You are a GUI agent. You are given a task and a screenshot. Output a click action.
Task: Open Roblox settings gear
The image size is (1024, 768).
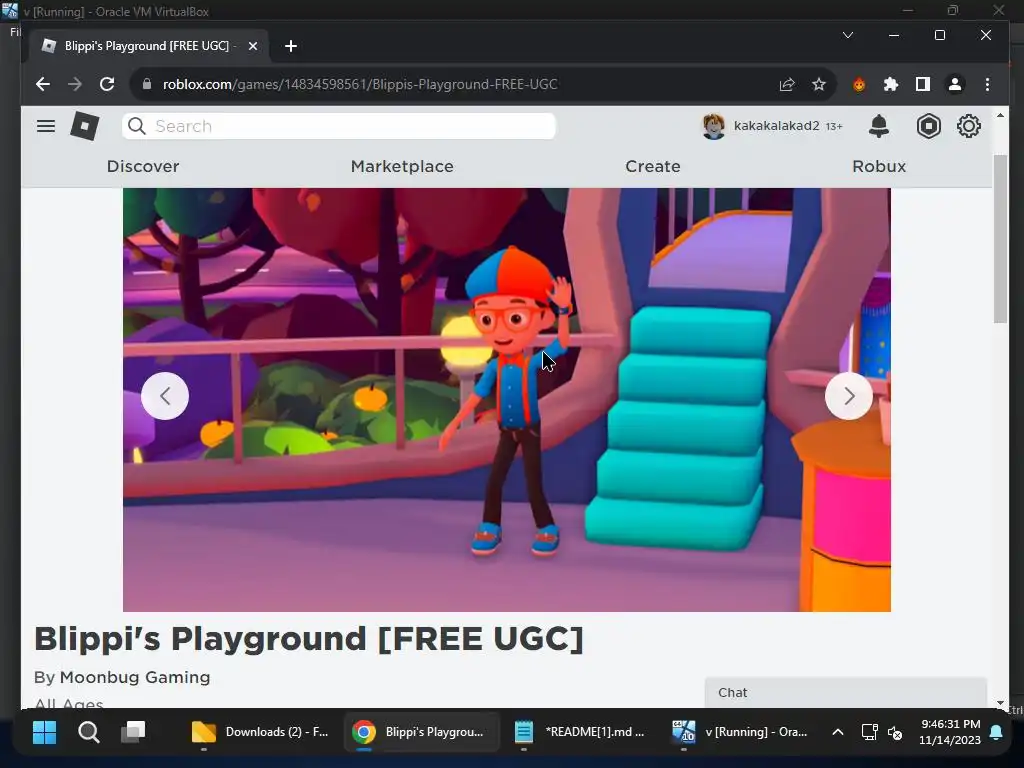point(969,126)
